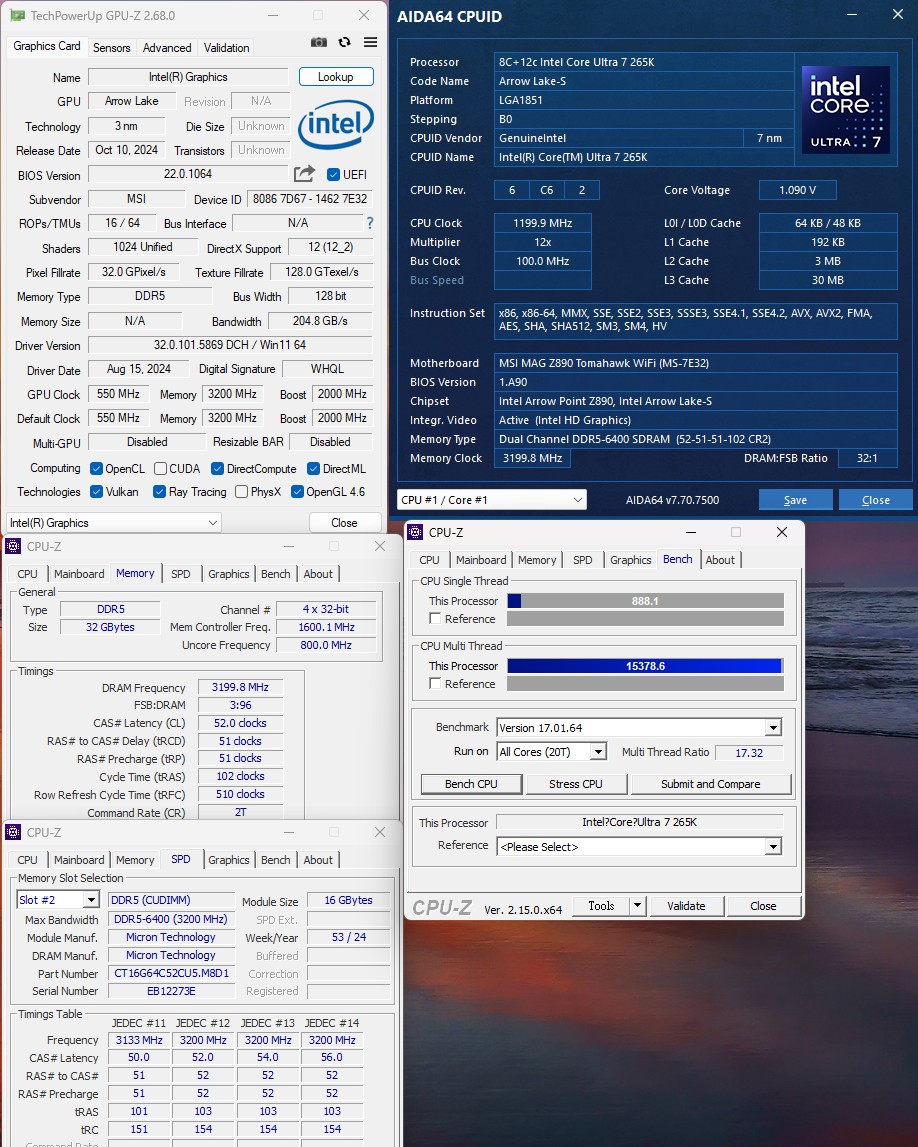918x1147 pixels.
Task: Click the BIOS Version field showing 22.0.1064
Action: click(x=188, y=174)
